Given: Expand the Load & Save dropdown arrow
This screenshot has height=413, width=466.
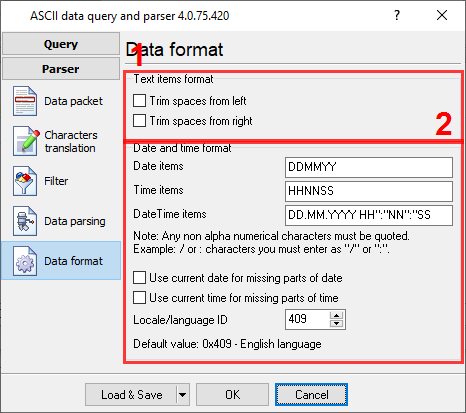Looking at the screenshot, I should [182, 395].
